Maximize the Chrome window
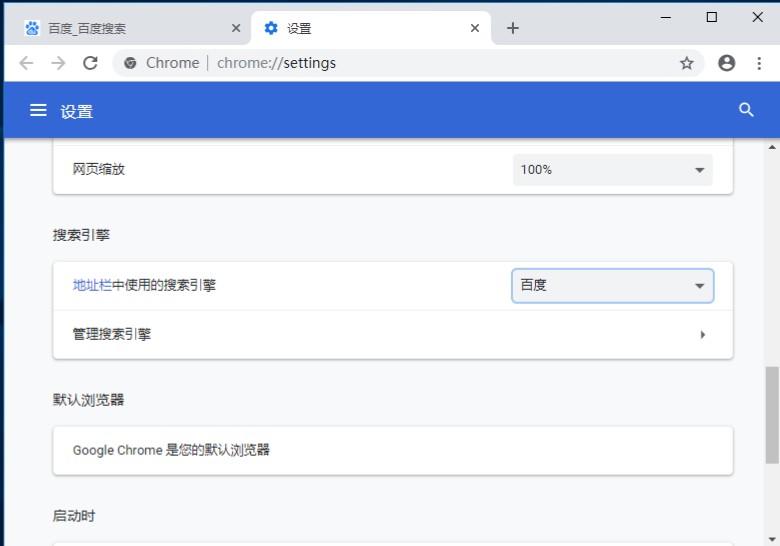This screenshot has height=546, width=780. pyautogui.click(x=711, y=17)
